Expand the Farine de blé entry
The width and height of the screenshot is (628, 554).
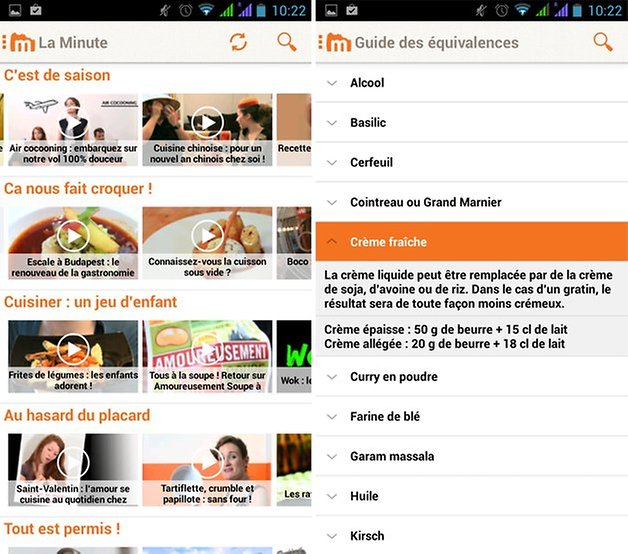pyautogui.click(x=472, y=417)
